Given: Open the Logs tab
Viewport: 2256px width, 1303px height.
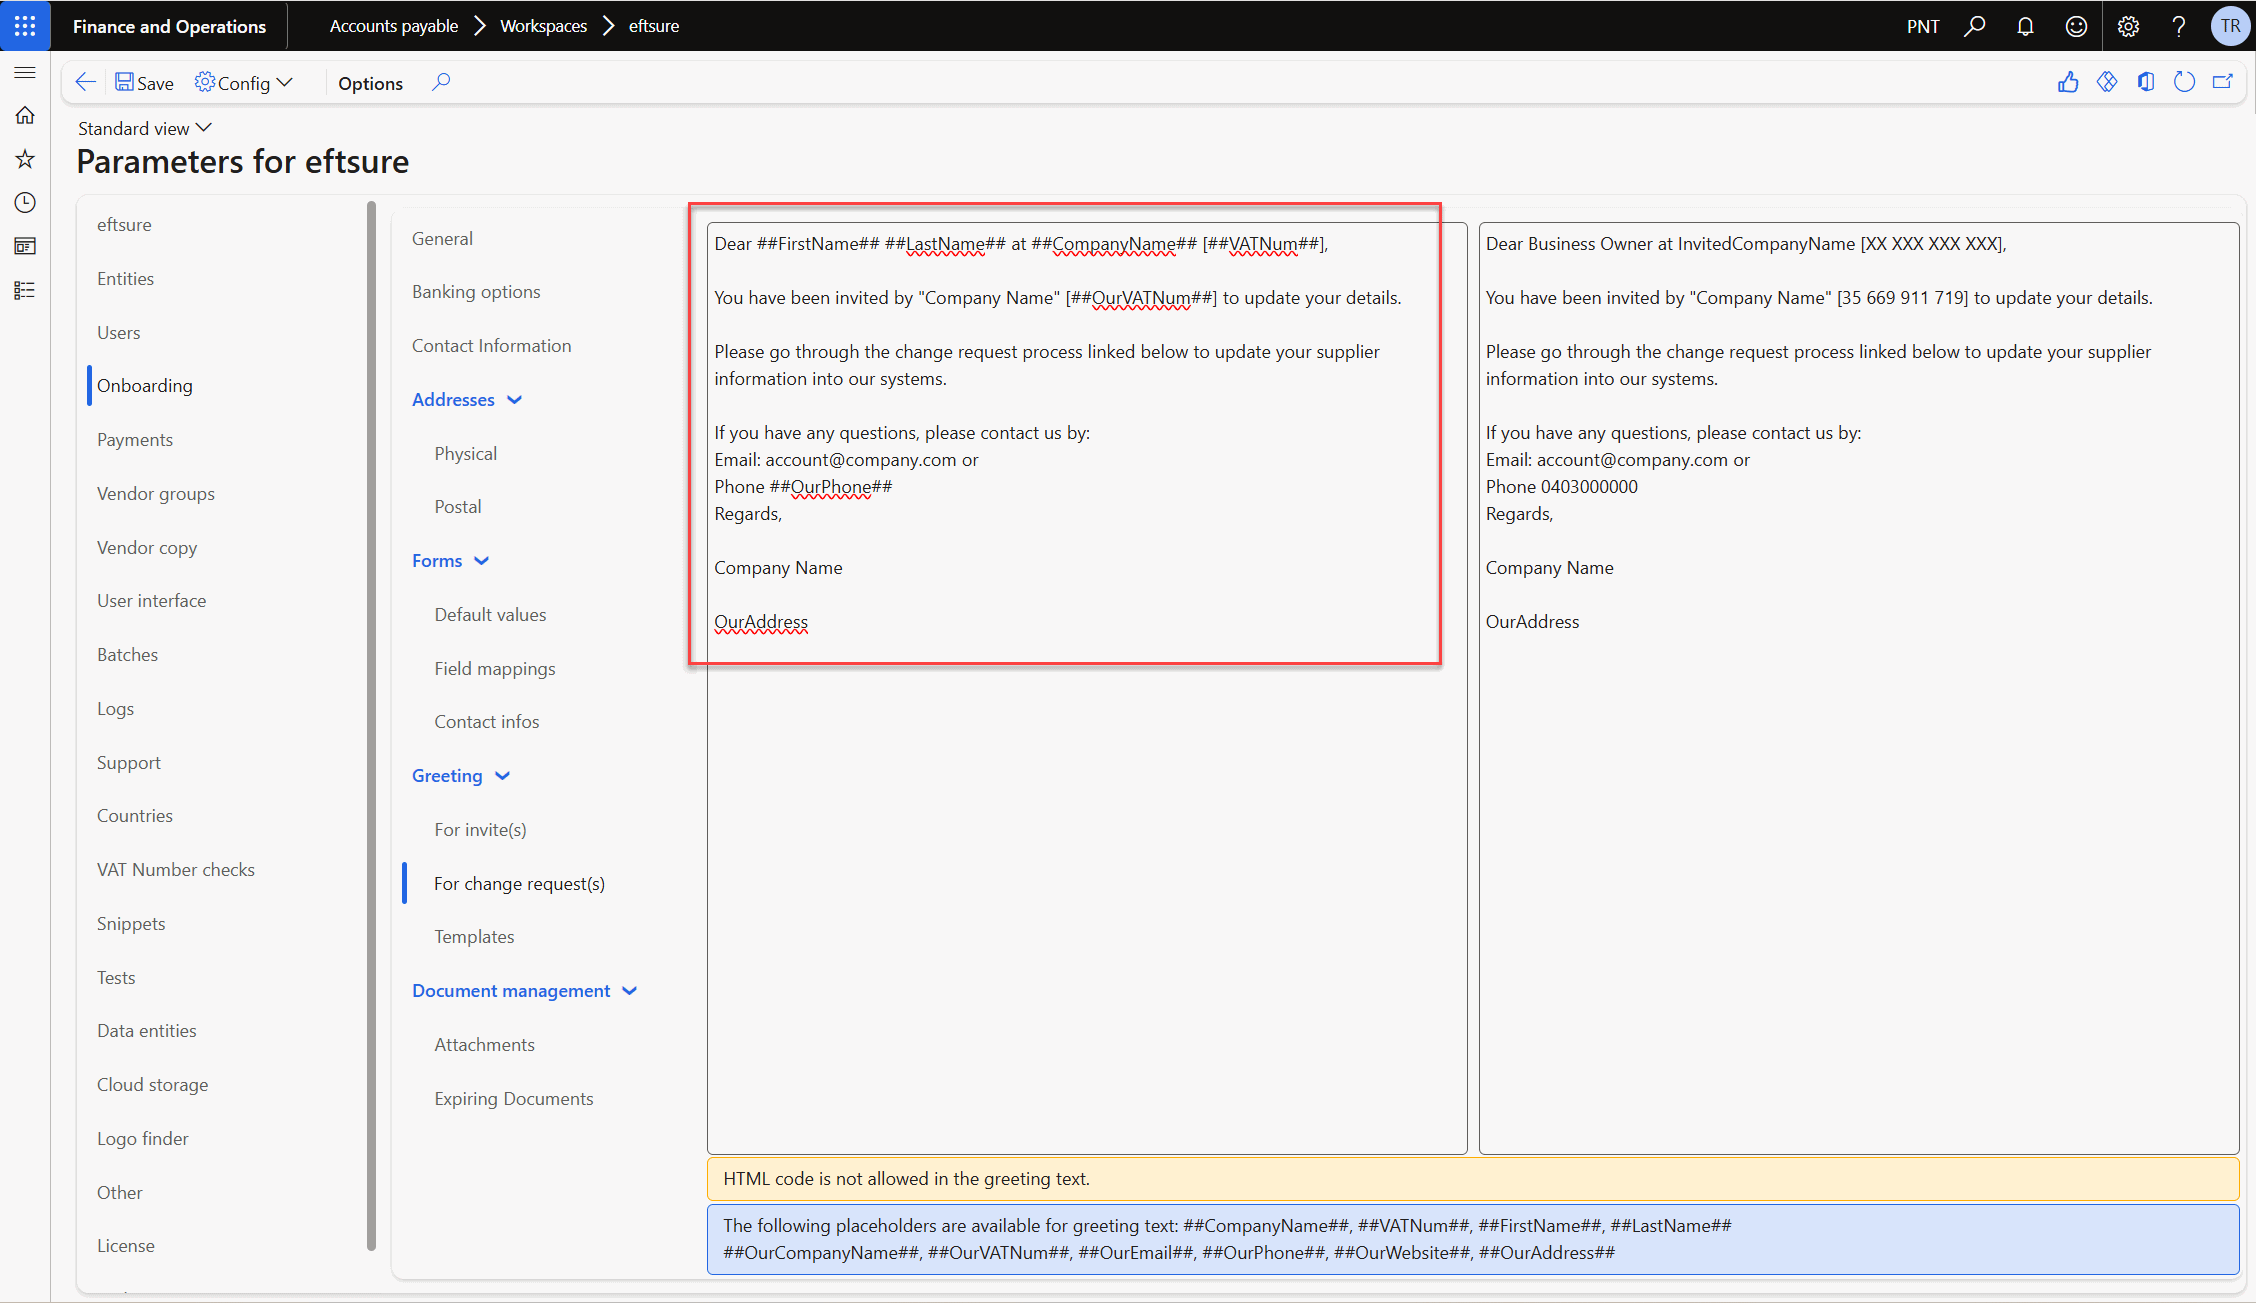Looking at the screenshot, I should click(115, 709).
